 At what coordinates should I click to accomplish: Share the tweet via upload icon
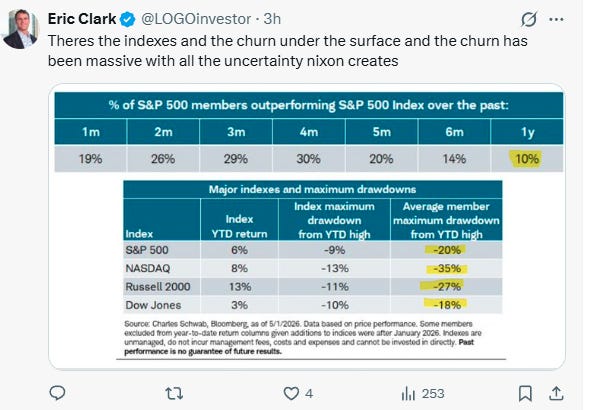pos(556,393)
